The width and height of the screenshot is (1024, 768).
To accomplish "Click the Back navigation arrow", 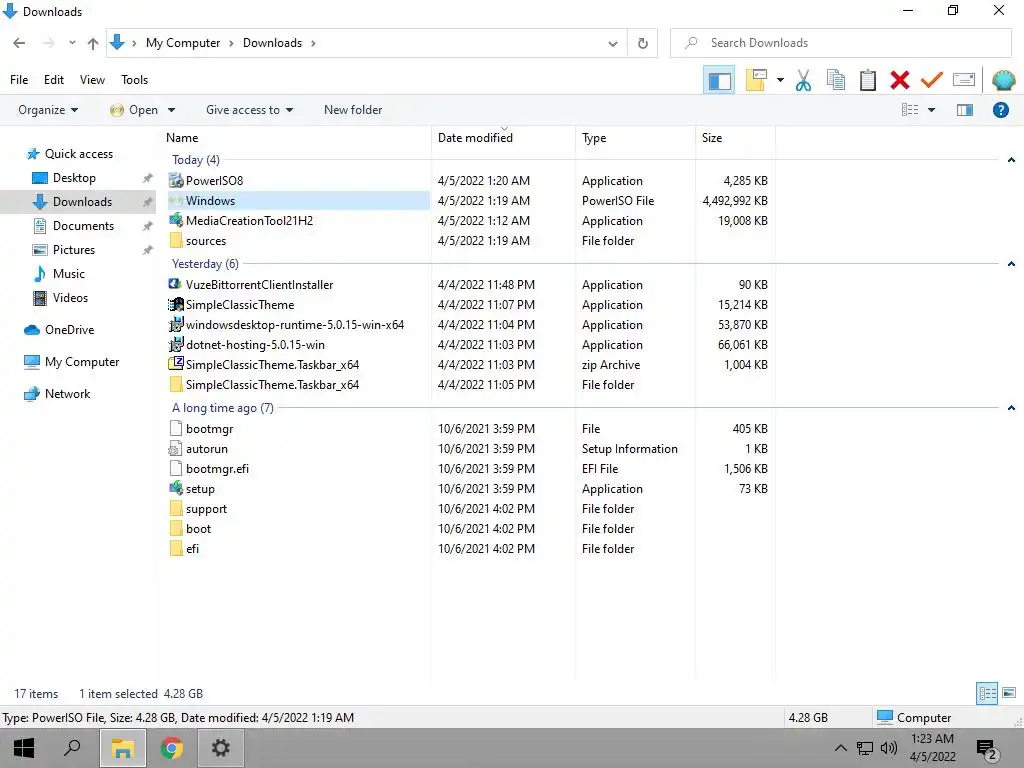I will click(x=19, y=43).
